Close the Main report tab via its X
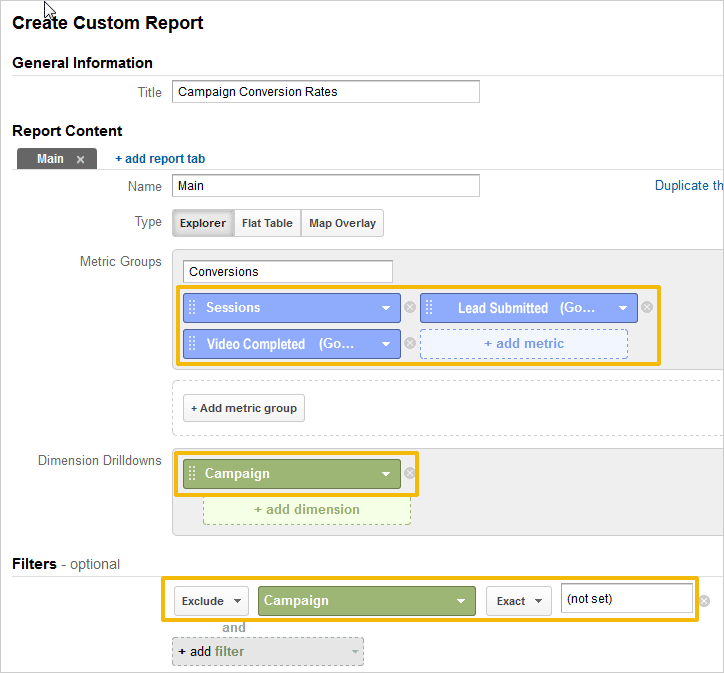 pos(80,159)
